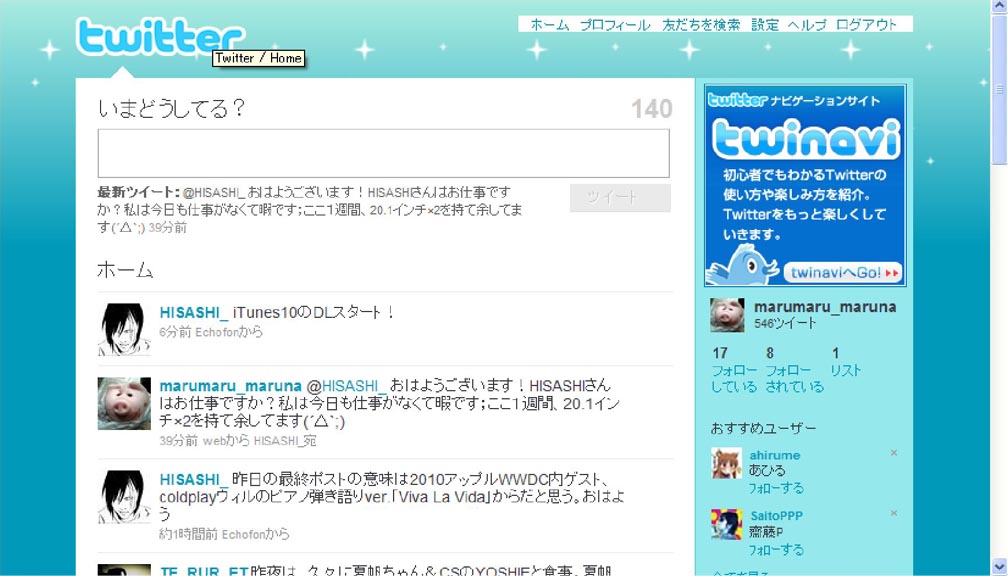The image size is (1008, 576).
Task: Open 39分前 timestamp on marumaru_maruna's tweet
Action: coord(179,441)
